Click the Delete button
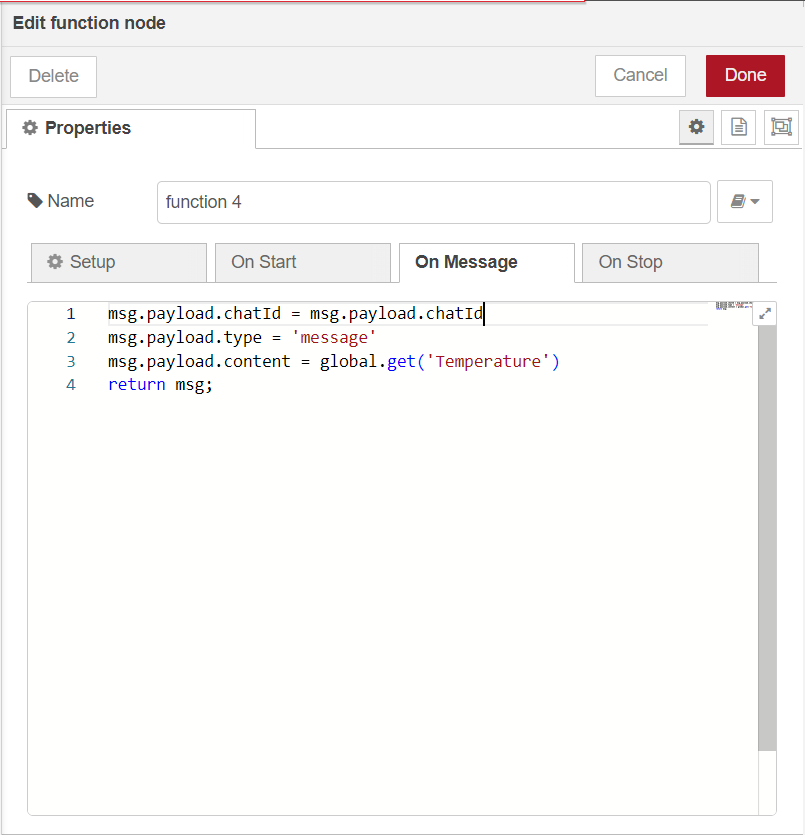 click(x=52, y=75)
